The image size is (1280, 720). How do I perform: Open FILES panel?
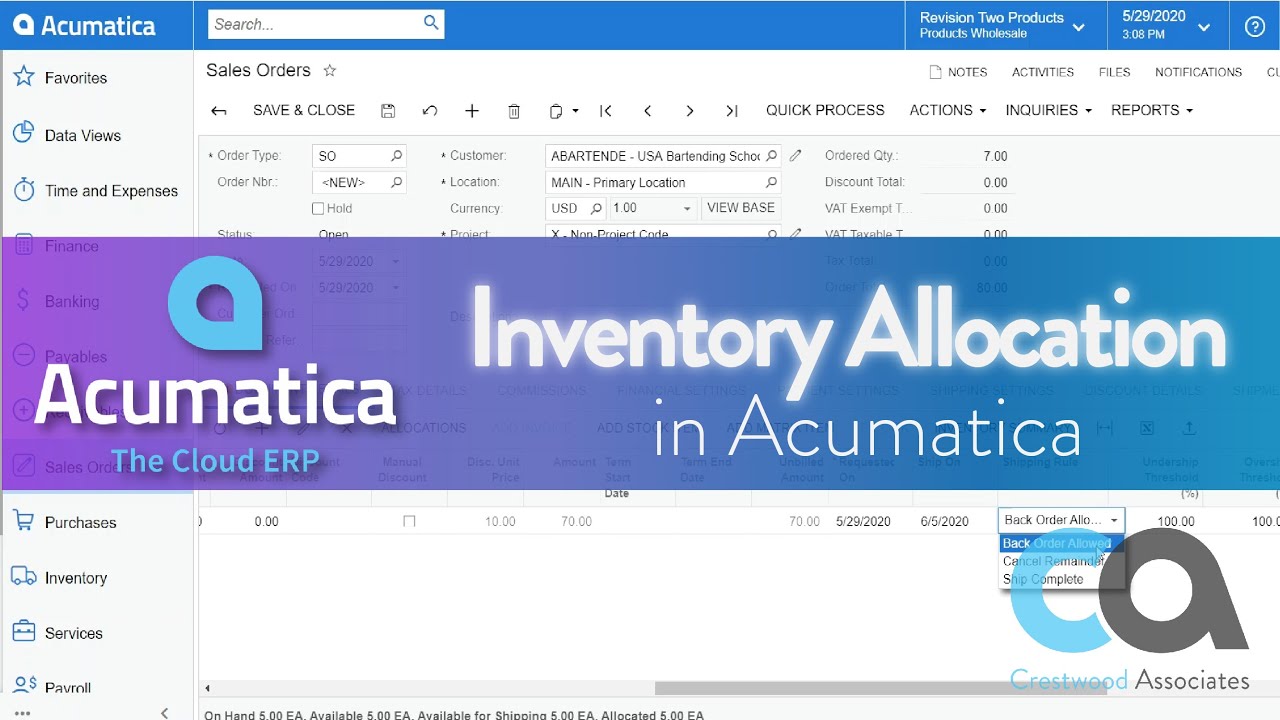pos(1114,72)
